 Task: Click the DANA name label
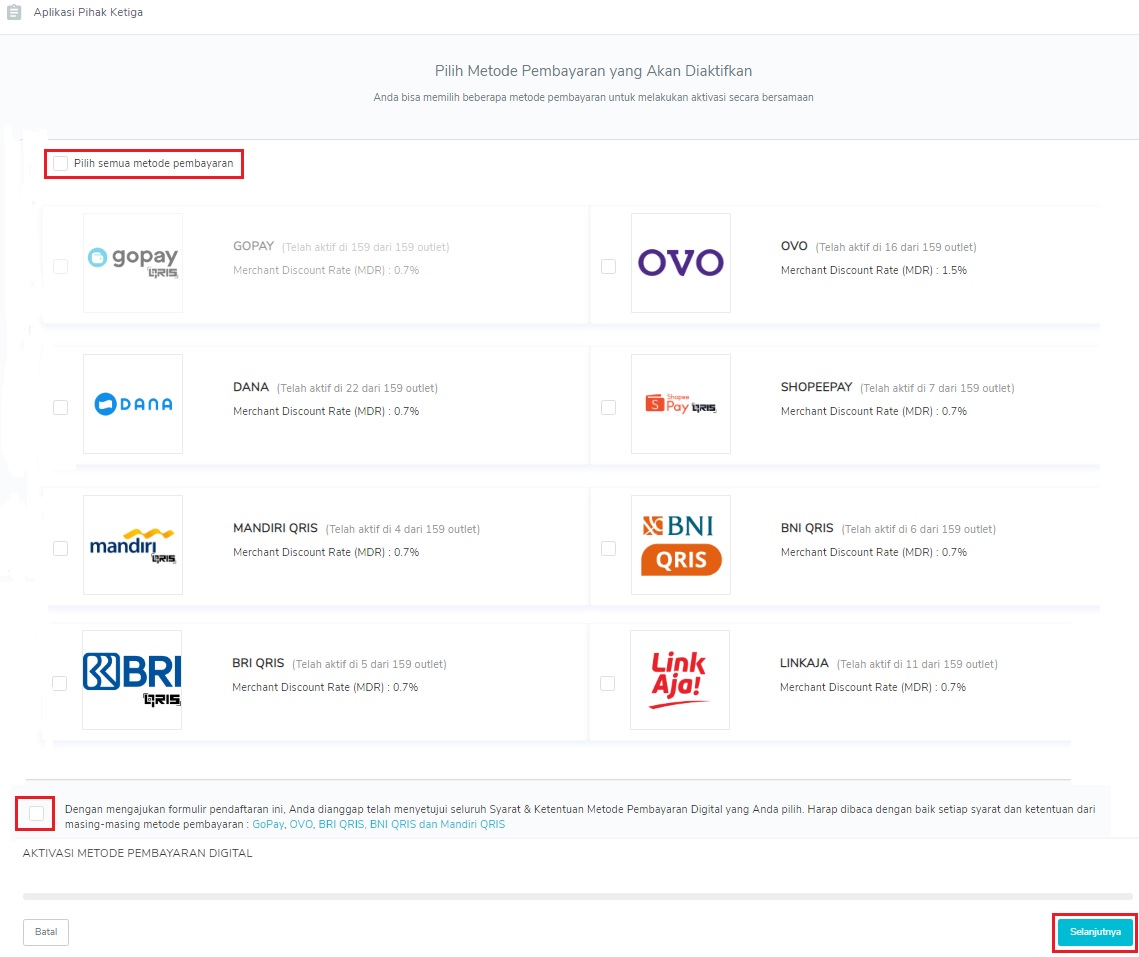pos(251,387)
